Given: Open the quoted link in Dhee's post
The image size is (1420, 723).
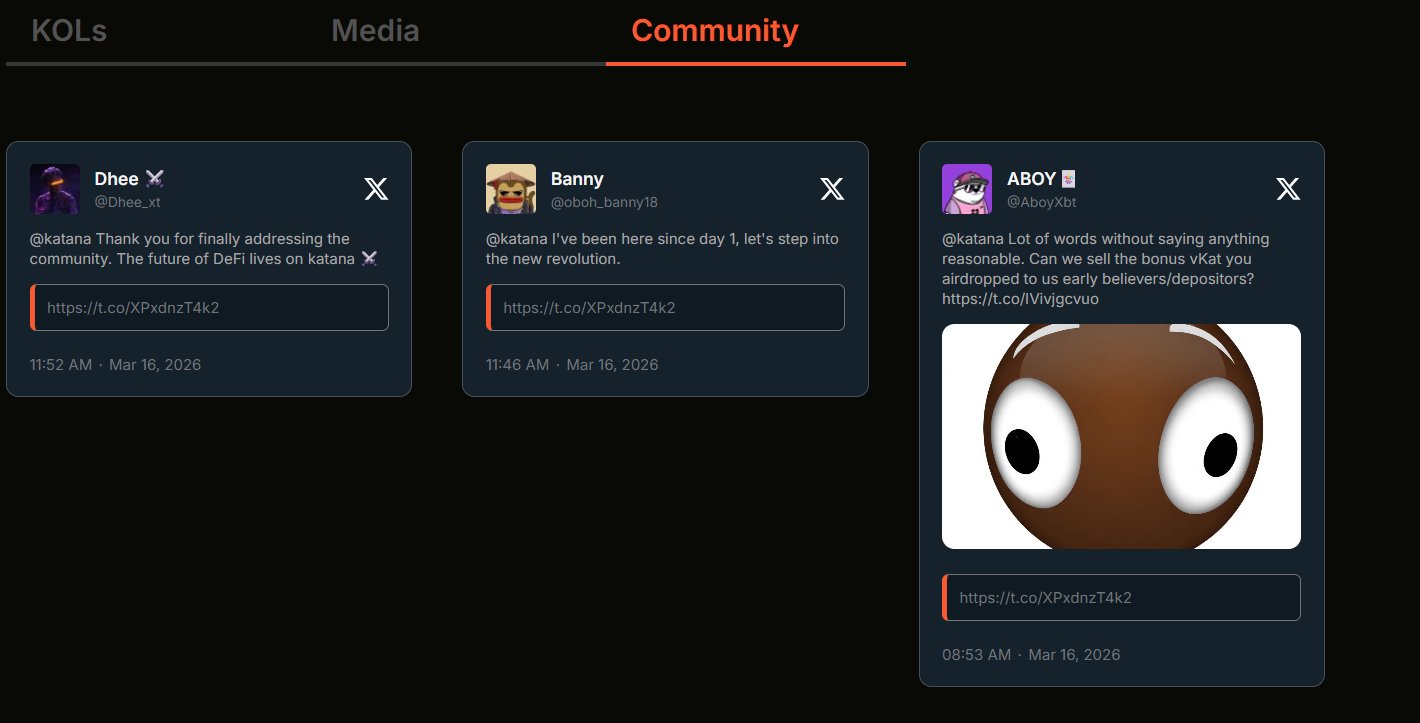Looking at the screenshot, I should pos(210,307).
